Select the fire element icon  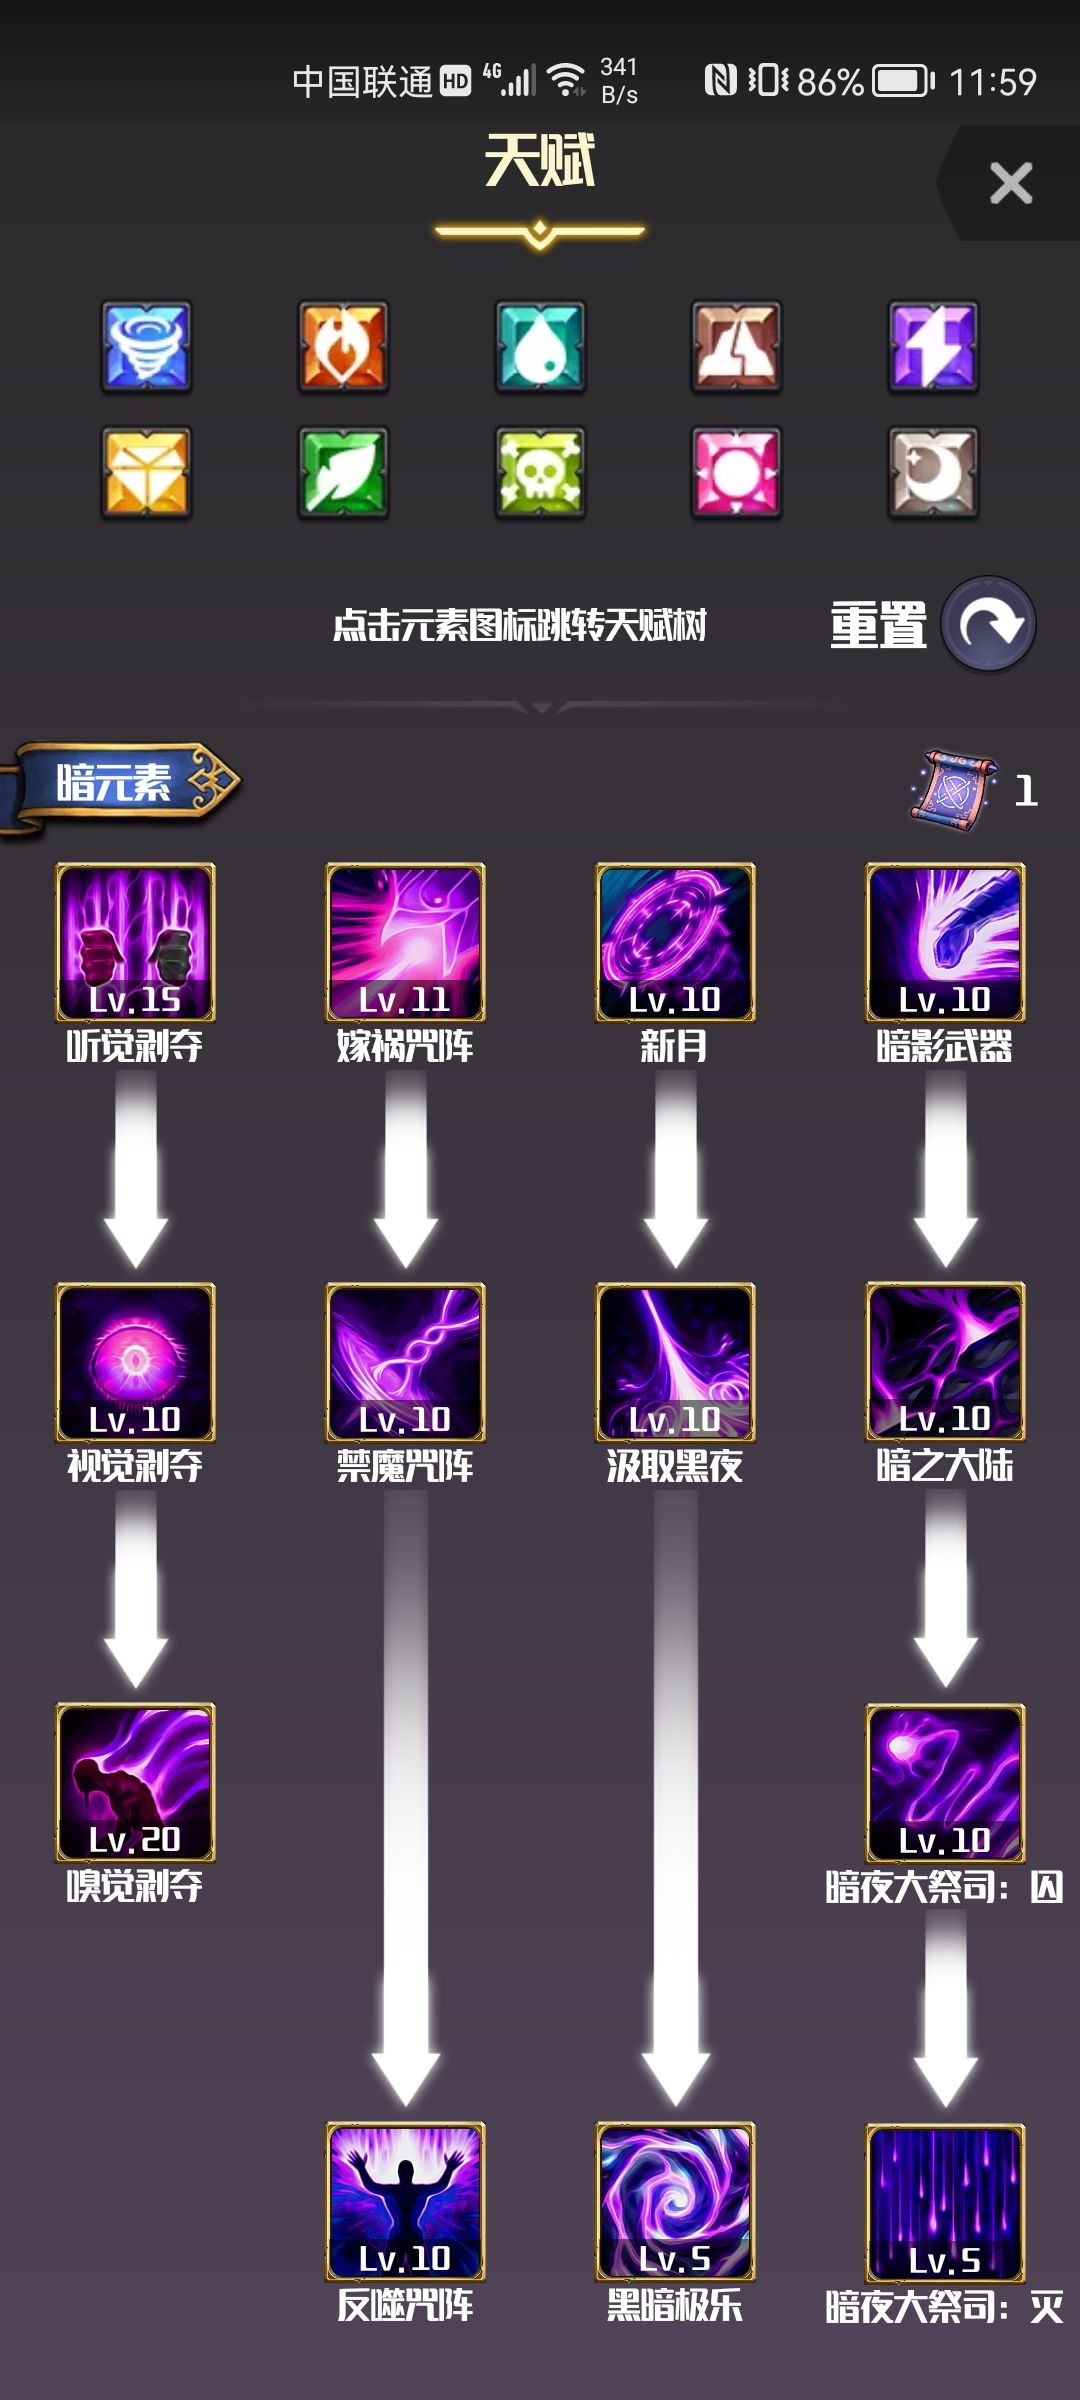pos(343,346)
